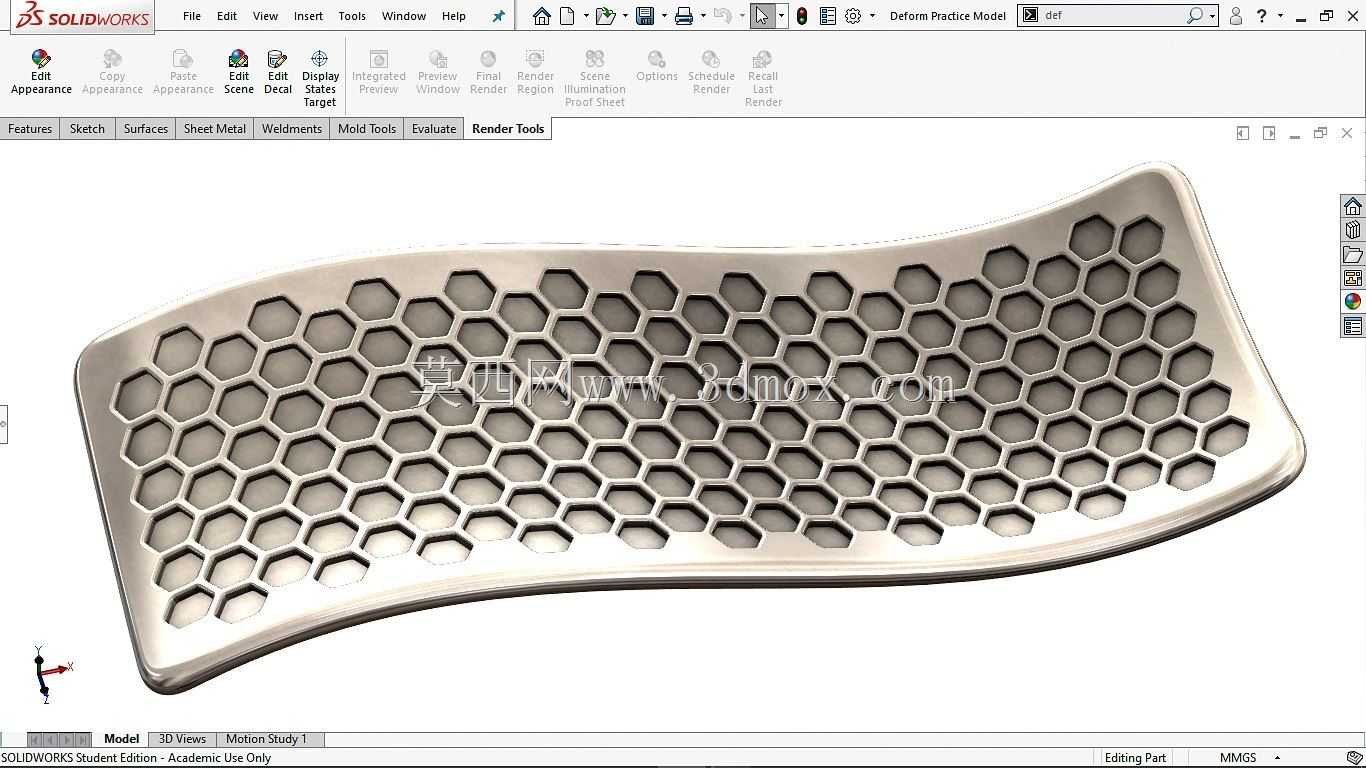Switch to the 3D Views tab
This screenshot has width=1366, height=768.
[182, 739]
